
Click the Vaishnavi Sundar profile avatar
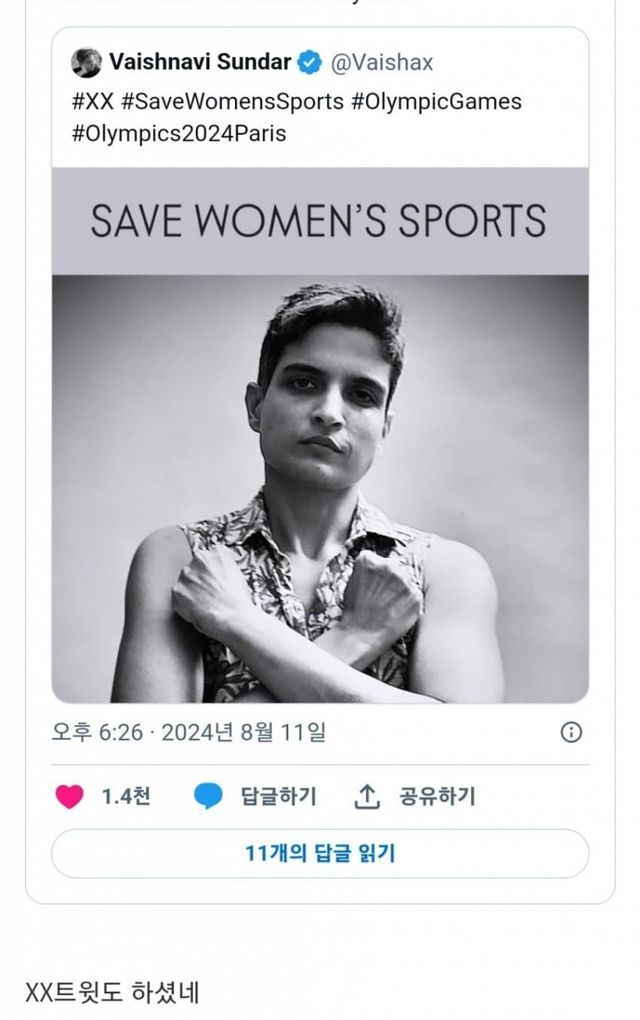click(x=87, y=62)
